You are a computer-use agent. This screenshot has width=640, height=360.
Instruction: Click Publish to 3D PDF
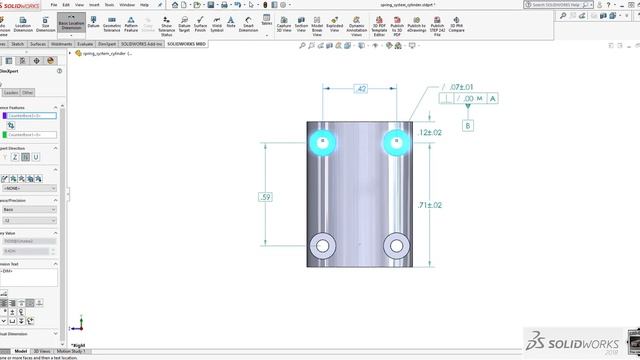pyautogui.click(x=397, y=27)
